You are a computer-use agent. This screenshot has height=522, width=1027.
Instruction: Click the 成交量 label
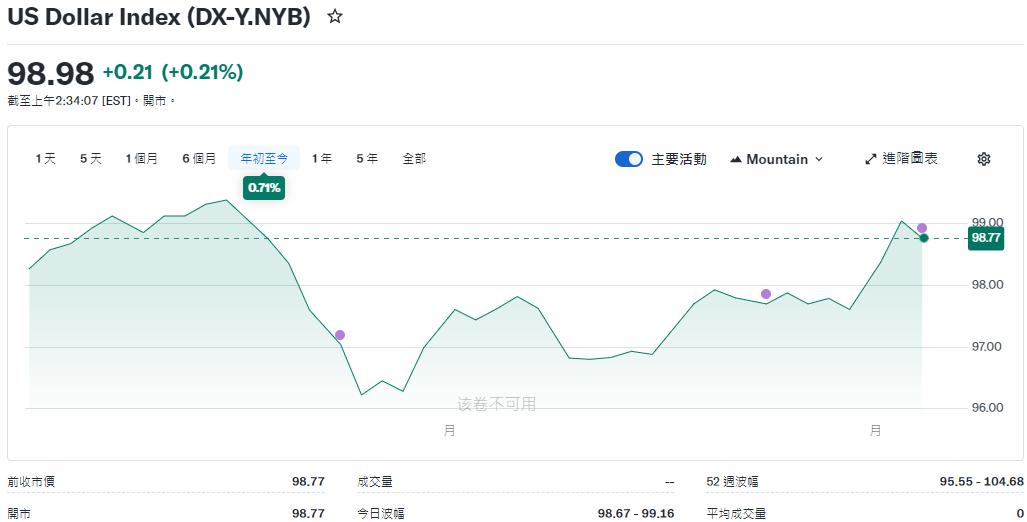[375, 482]
